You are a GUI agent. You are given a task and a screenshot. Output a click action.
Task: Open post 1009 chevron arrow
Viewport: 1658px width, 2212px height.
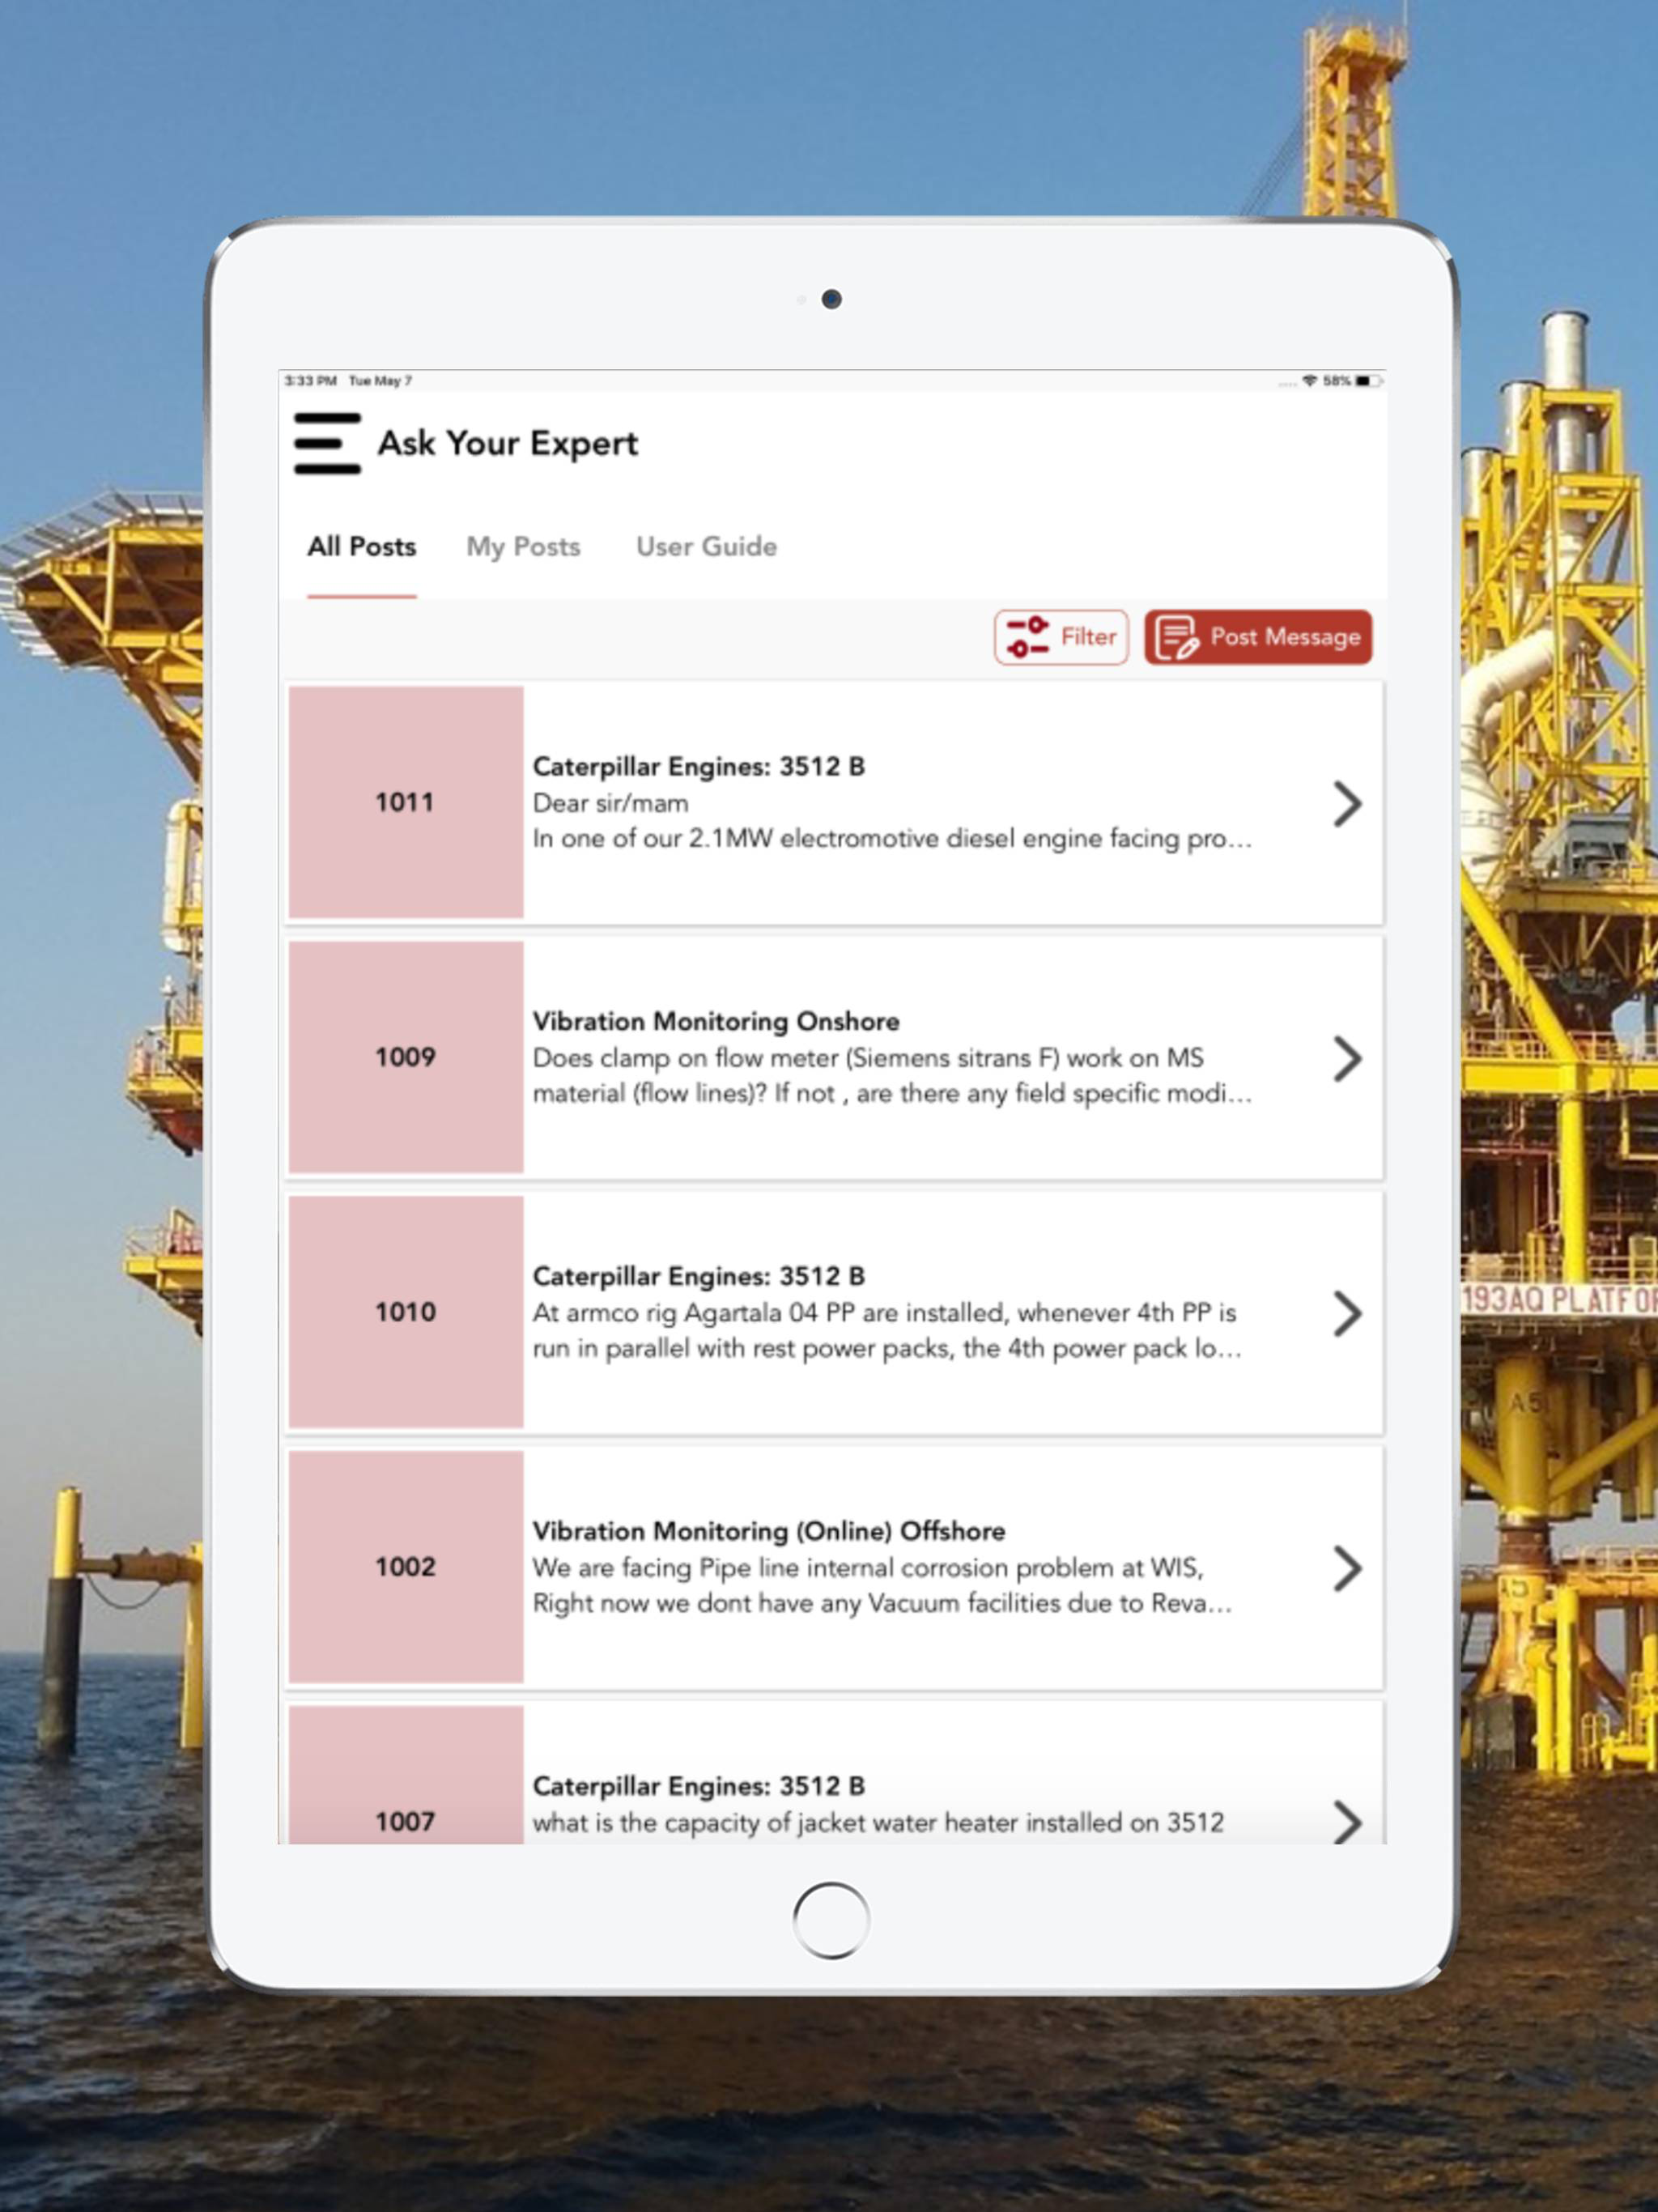coord(1347,1059)
